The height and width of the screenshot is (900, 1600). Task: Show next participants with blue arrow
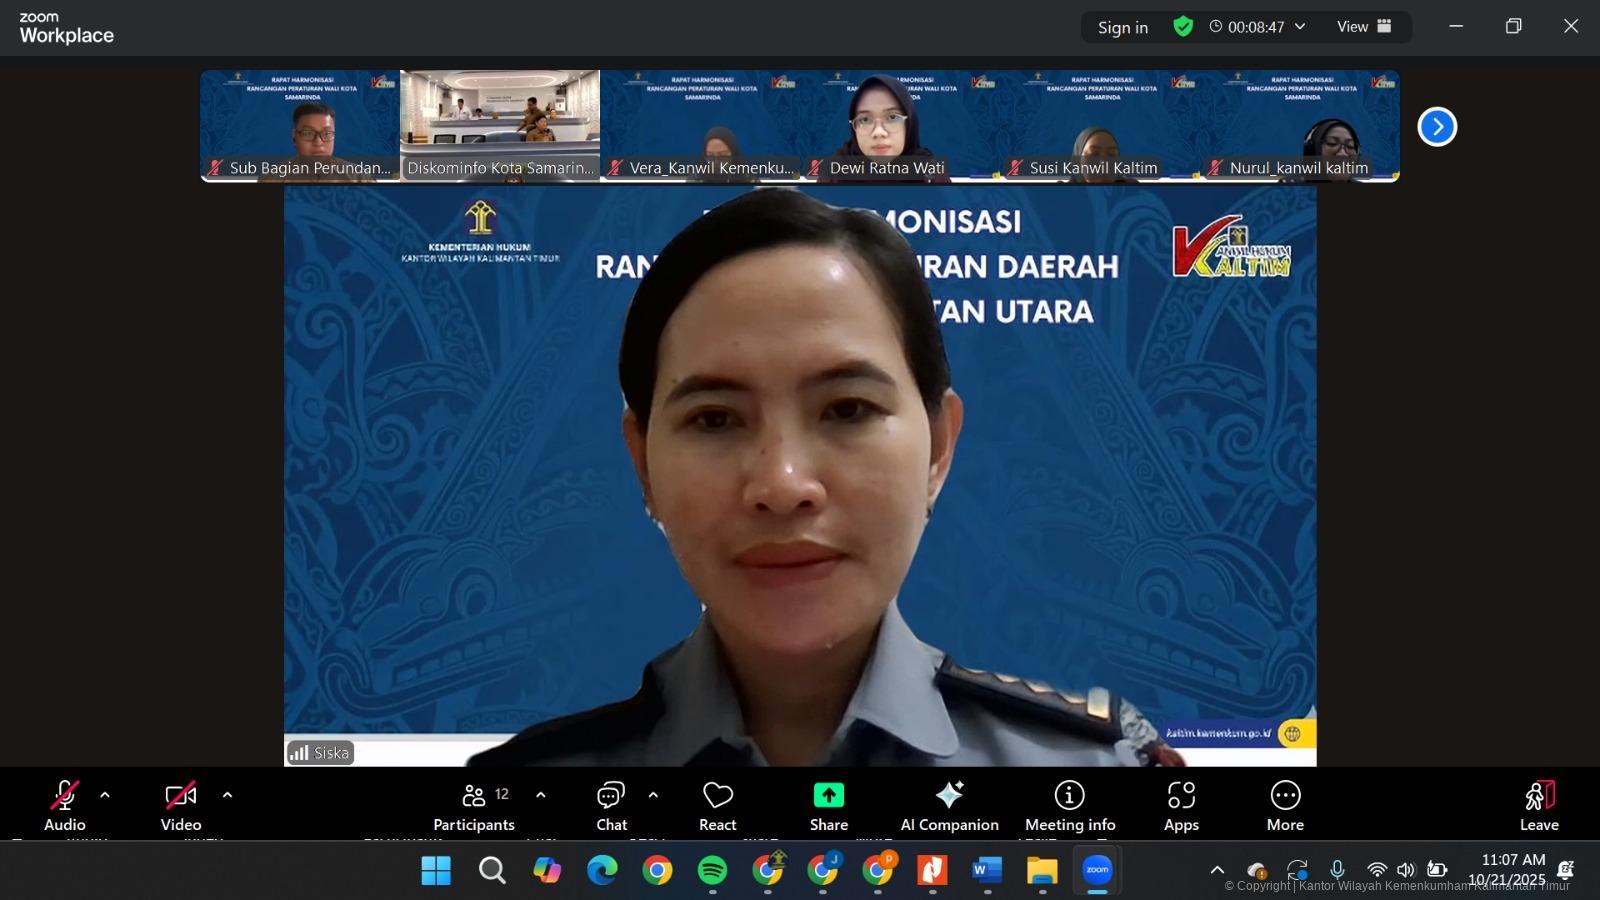1437,127
